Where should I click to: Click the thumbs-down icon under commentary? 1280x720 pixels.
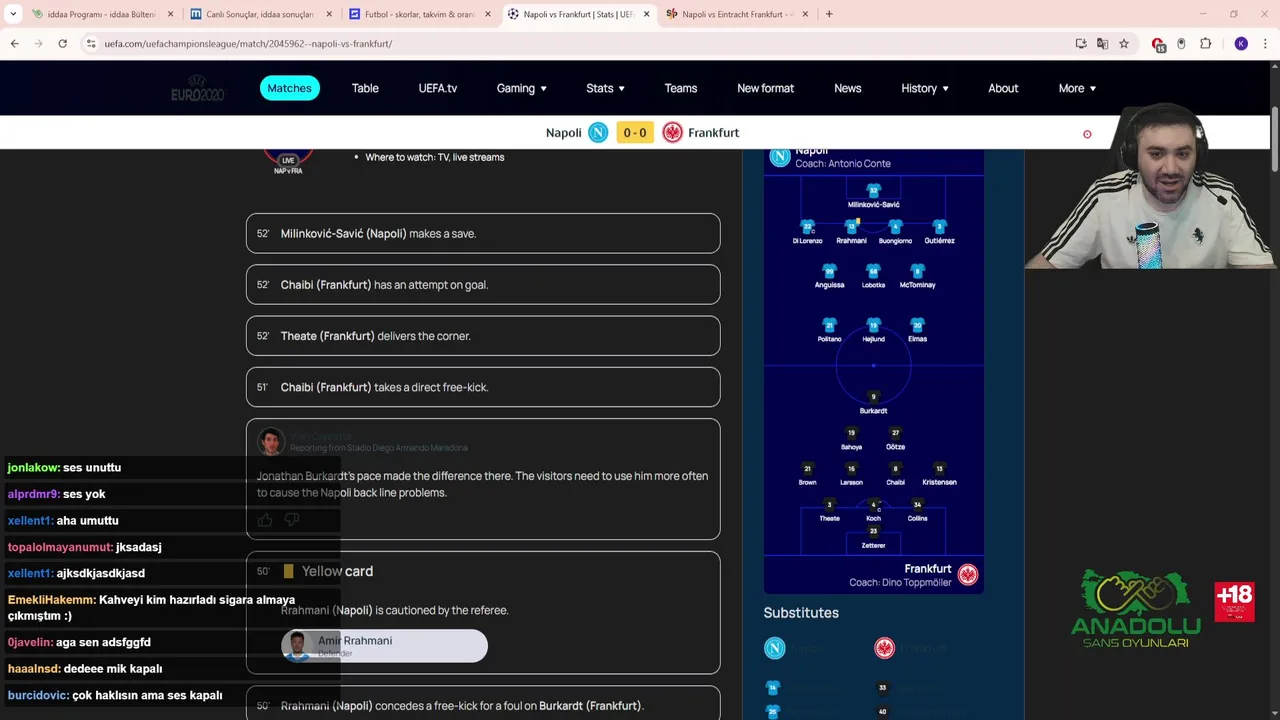click(292, 520)
